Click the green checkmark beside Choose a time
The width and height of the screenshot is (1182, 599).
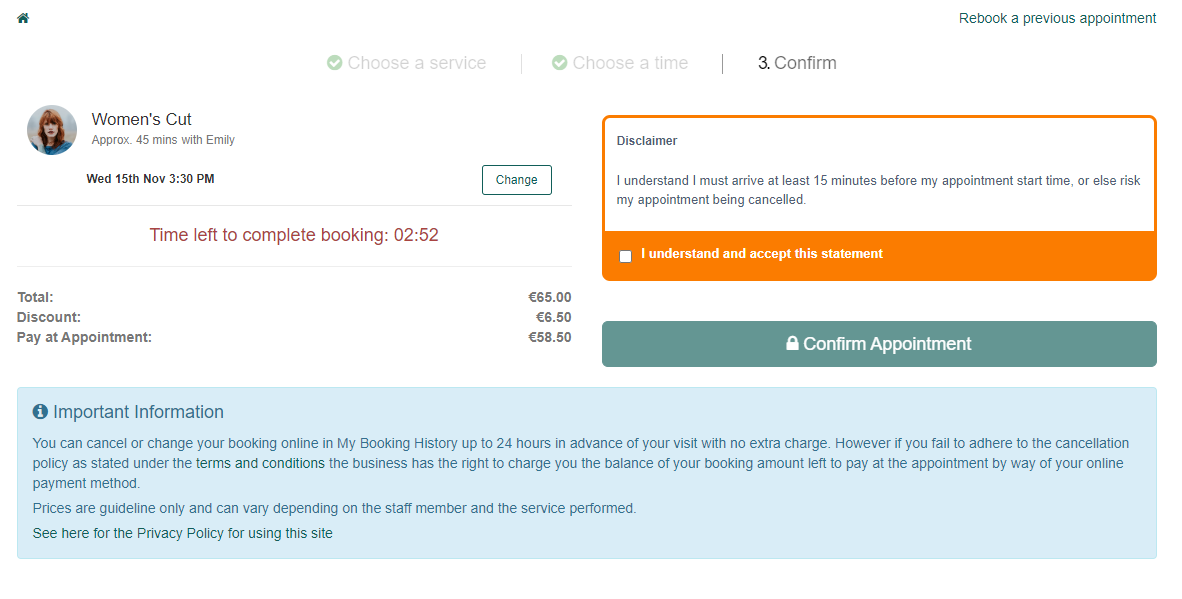click(559, 63)
